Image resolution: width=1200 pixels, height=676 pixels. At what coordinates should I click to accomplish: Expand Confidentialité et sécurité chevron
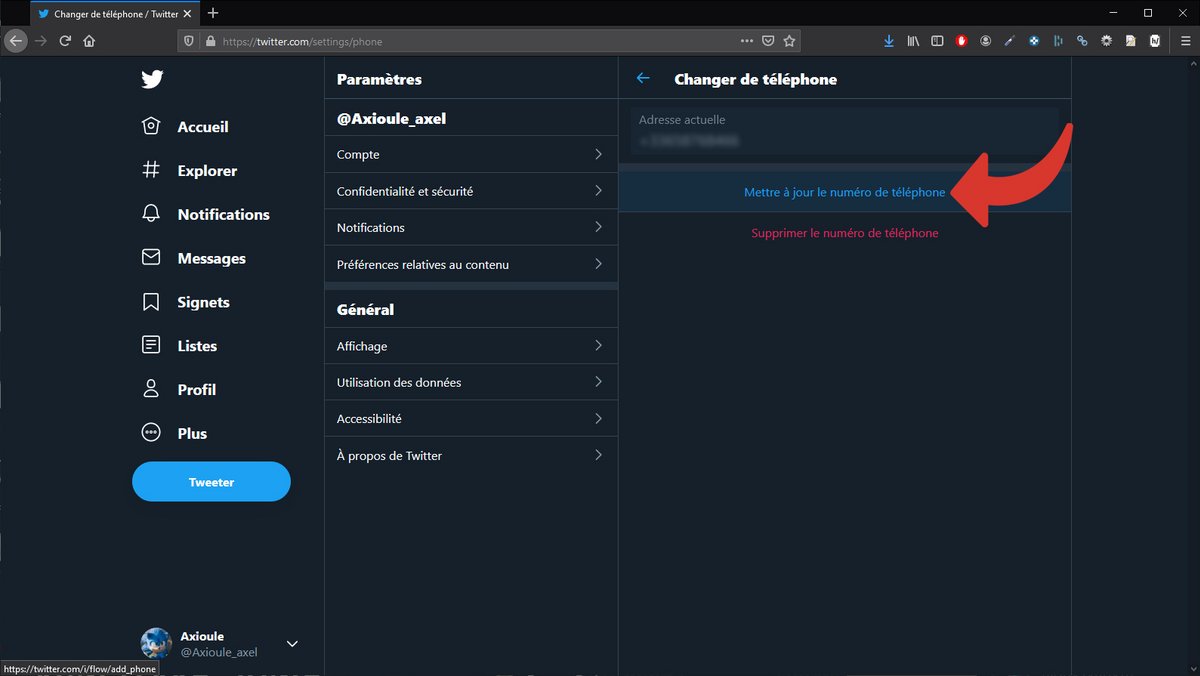598,190
